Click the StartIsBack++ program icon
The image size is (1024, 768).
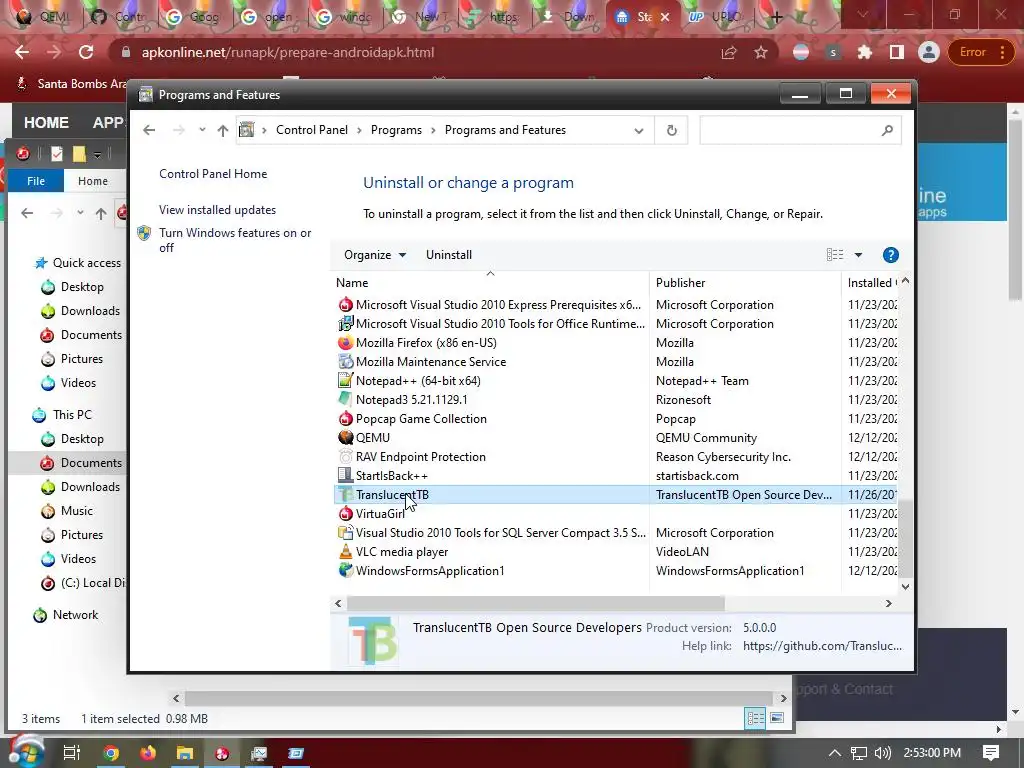click(x=345, y=475)
